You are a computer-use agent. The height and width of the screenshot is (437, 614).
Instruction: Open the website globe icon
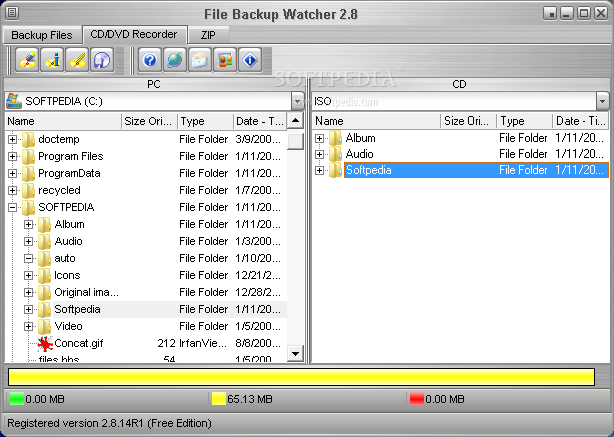click(175, 60)
